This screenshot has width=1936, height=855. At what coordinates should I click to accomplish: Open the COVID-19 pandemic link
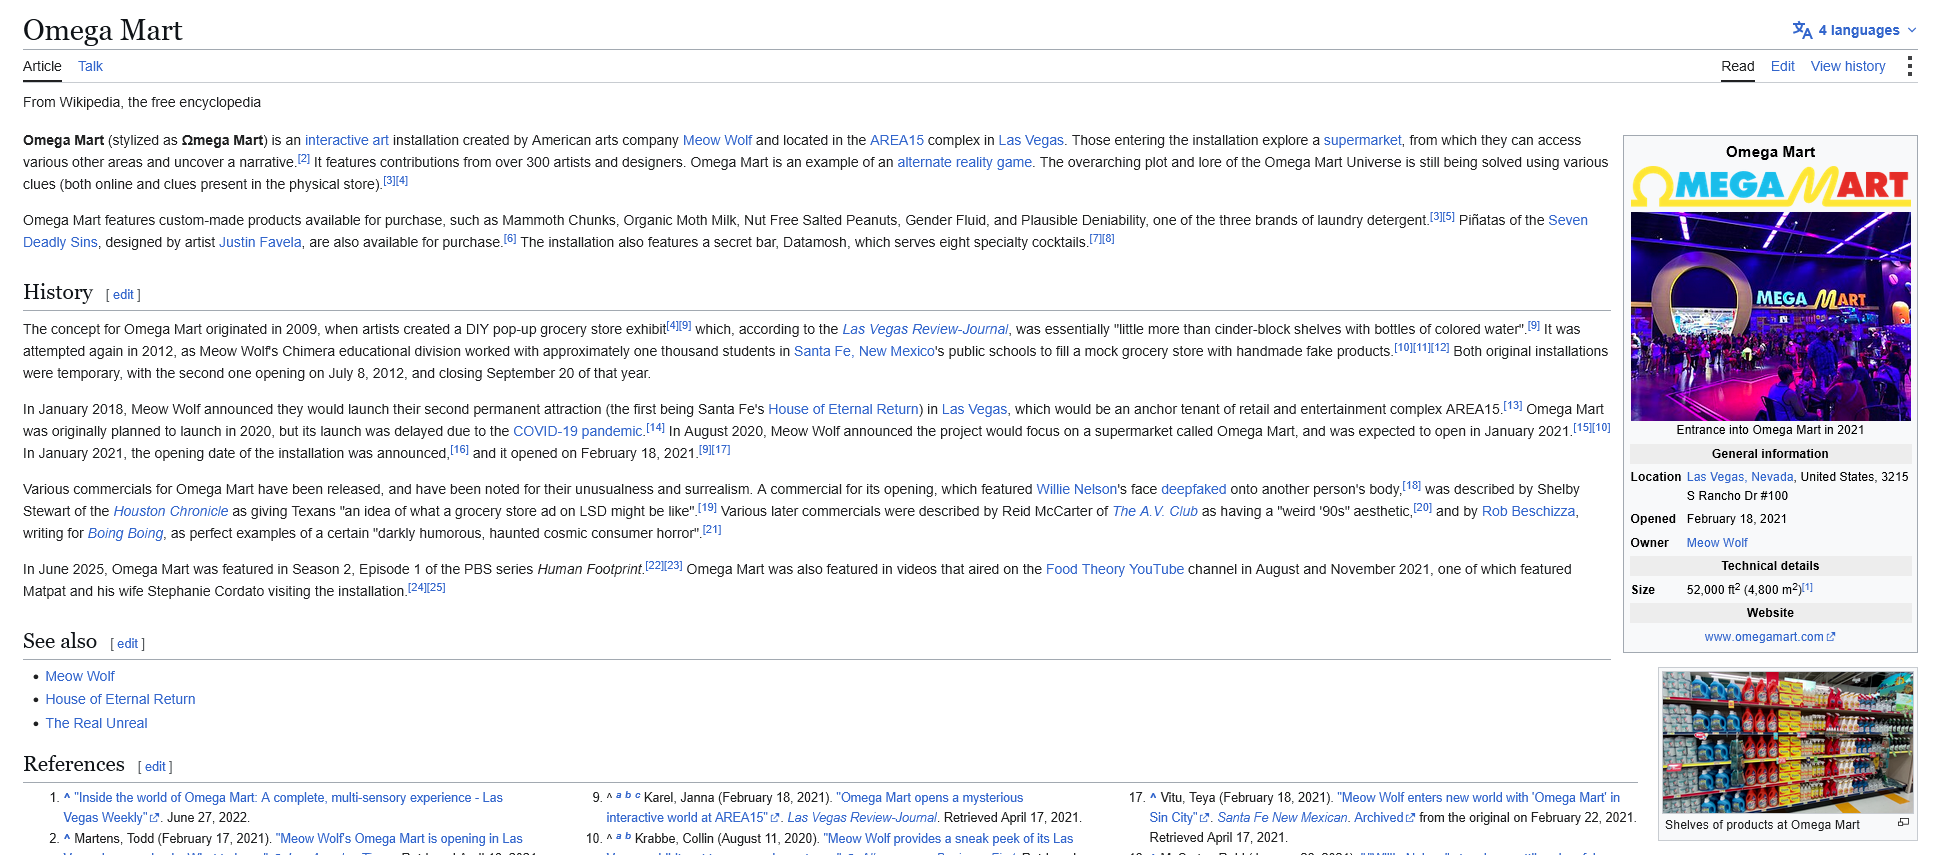tap(577, 431)
